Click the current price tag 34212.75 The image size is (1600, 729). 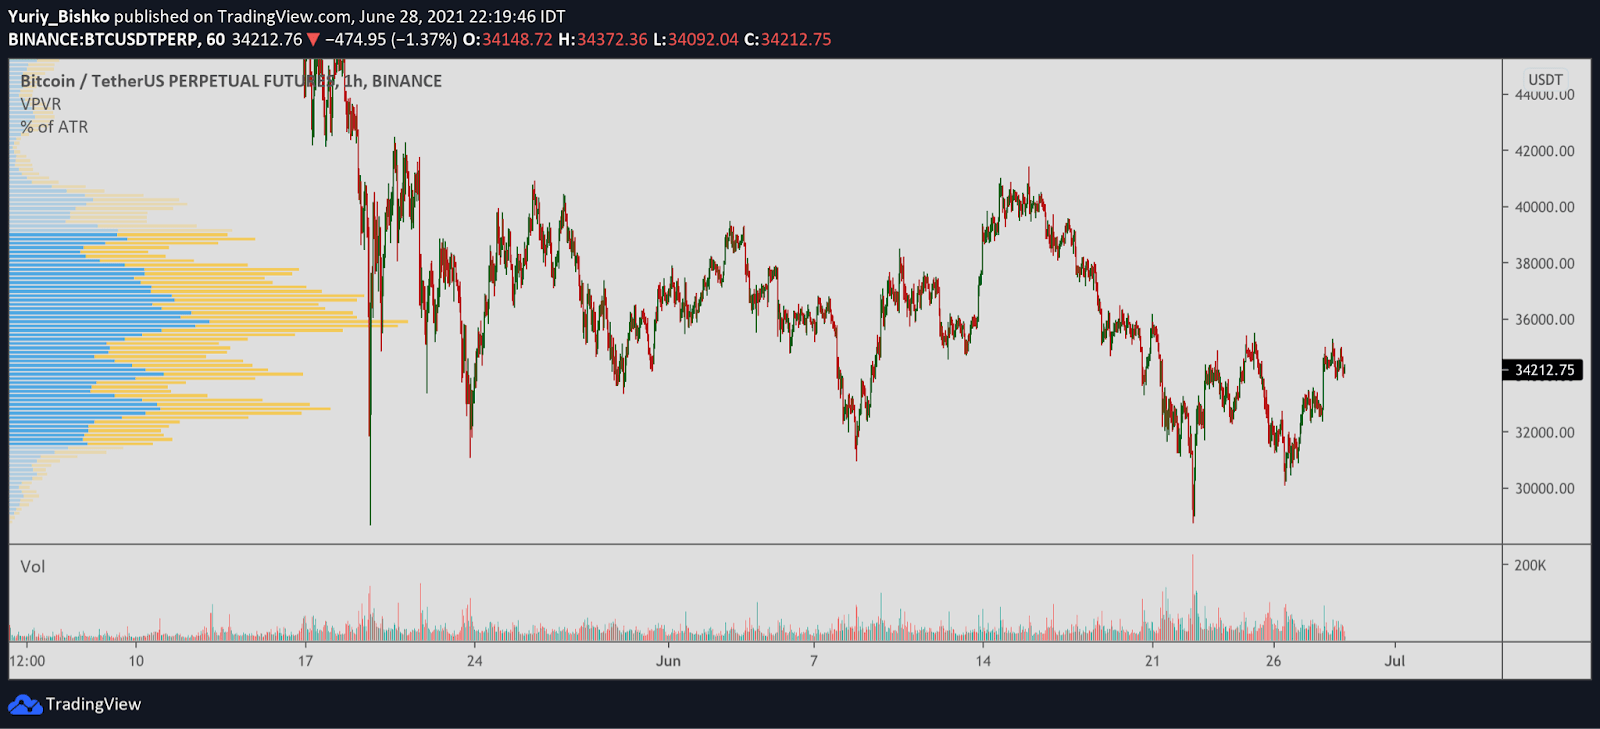click(x=1544, y=370)
